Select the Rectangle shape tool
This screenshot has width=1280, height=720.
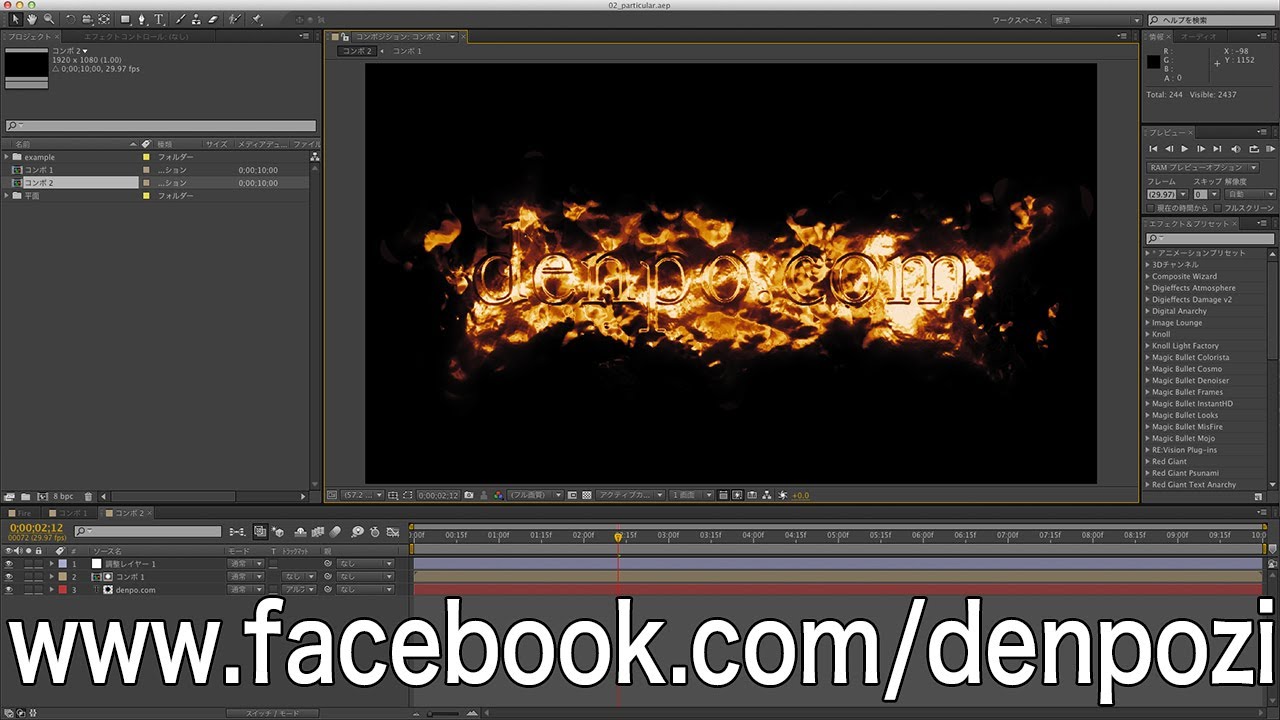(x=126, y=19)
